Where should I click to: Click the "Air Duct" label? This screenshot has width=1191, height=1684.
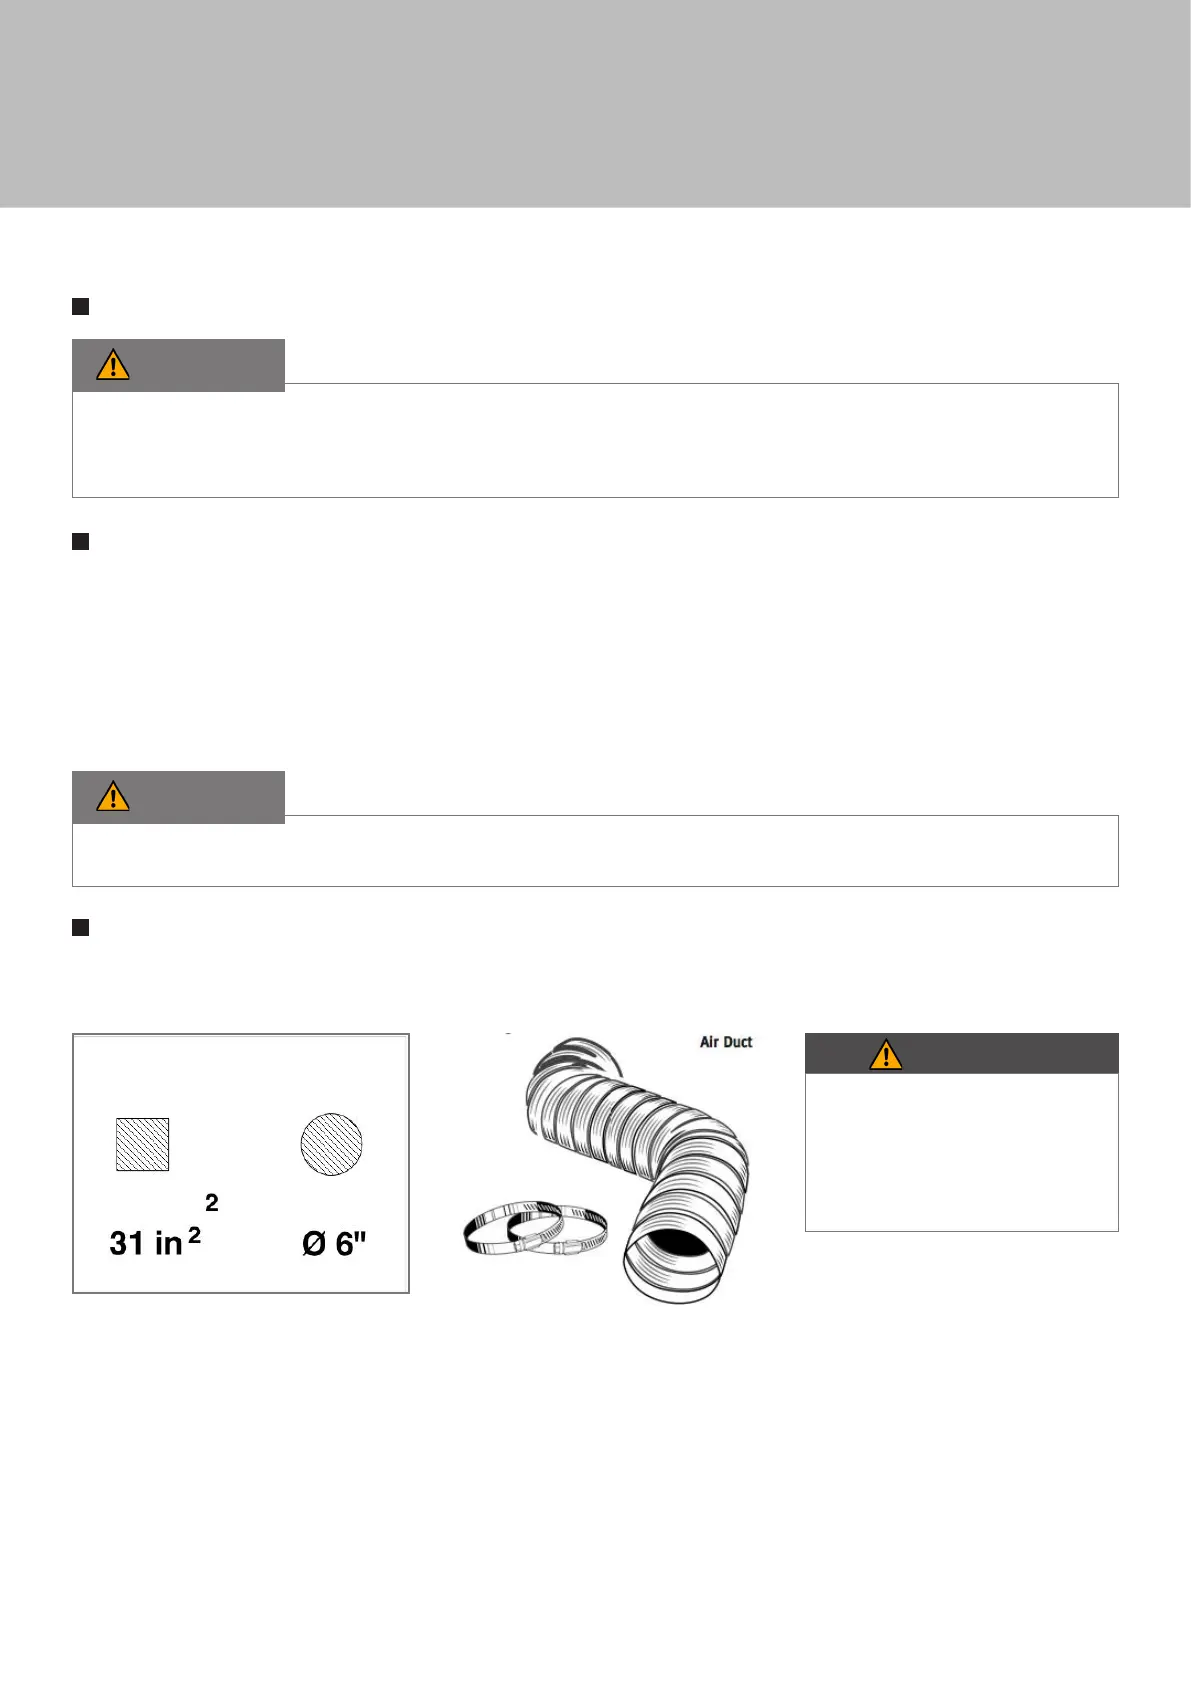726,1042
